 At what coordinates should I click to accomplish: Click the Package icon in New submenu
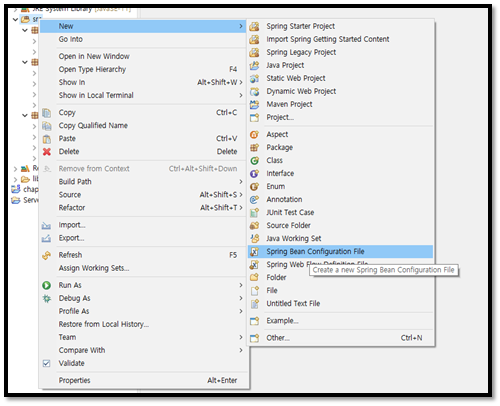point(254,147)
